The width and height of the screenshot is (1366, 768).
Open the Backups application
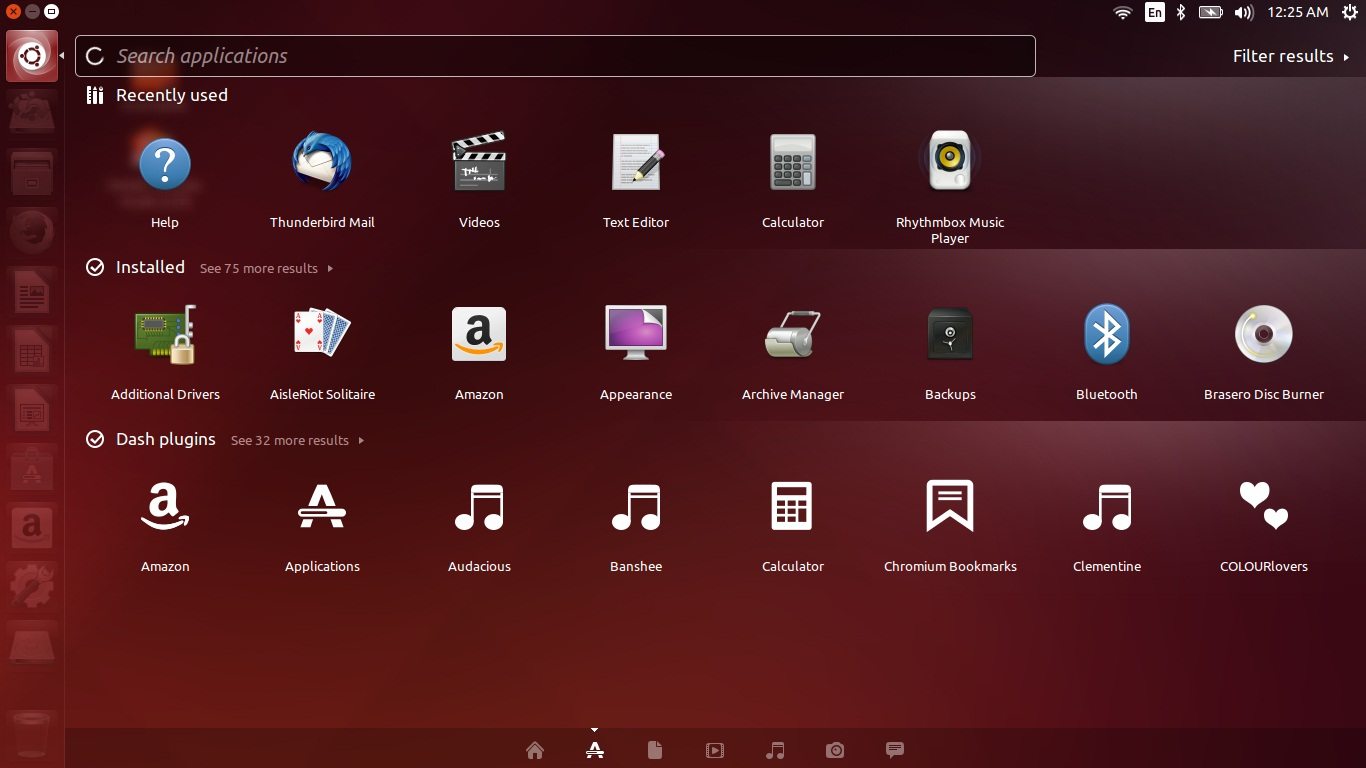[x=949, y=336]
